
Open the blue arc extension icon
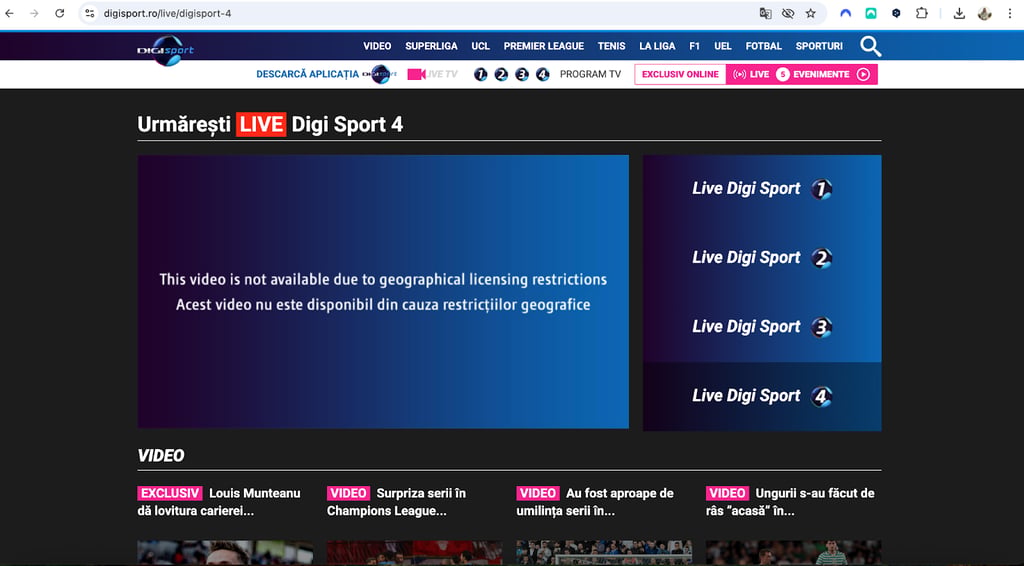[x=846, y=13]
